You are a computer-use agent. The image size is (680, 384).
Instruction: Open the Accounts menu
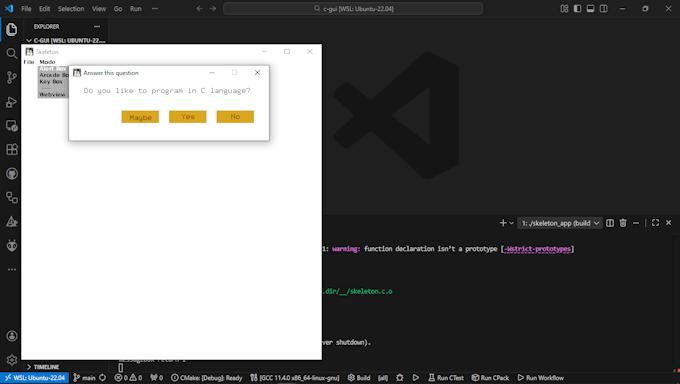click(x=12, y=336)
